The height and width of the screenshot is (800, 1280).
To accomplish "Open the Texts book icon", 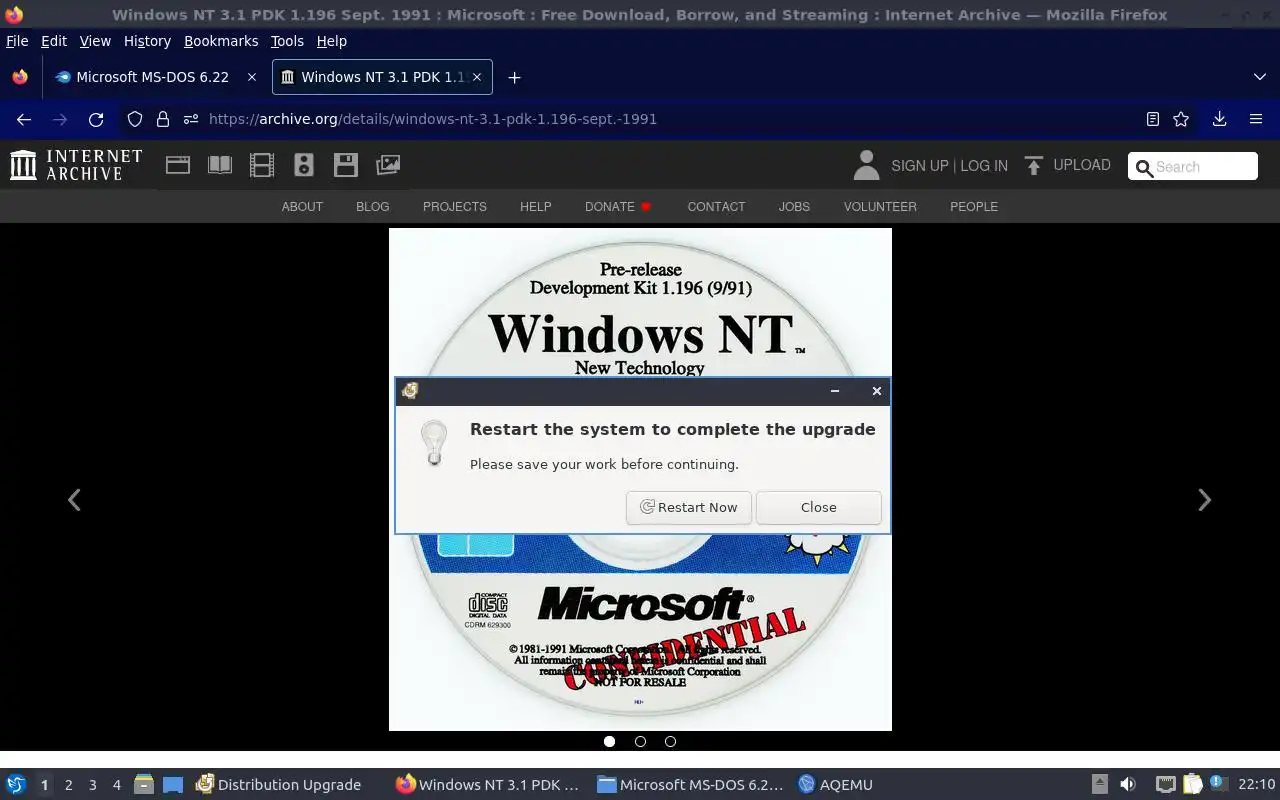I will tap(220, 165).
